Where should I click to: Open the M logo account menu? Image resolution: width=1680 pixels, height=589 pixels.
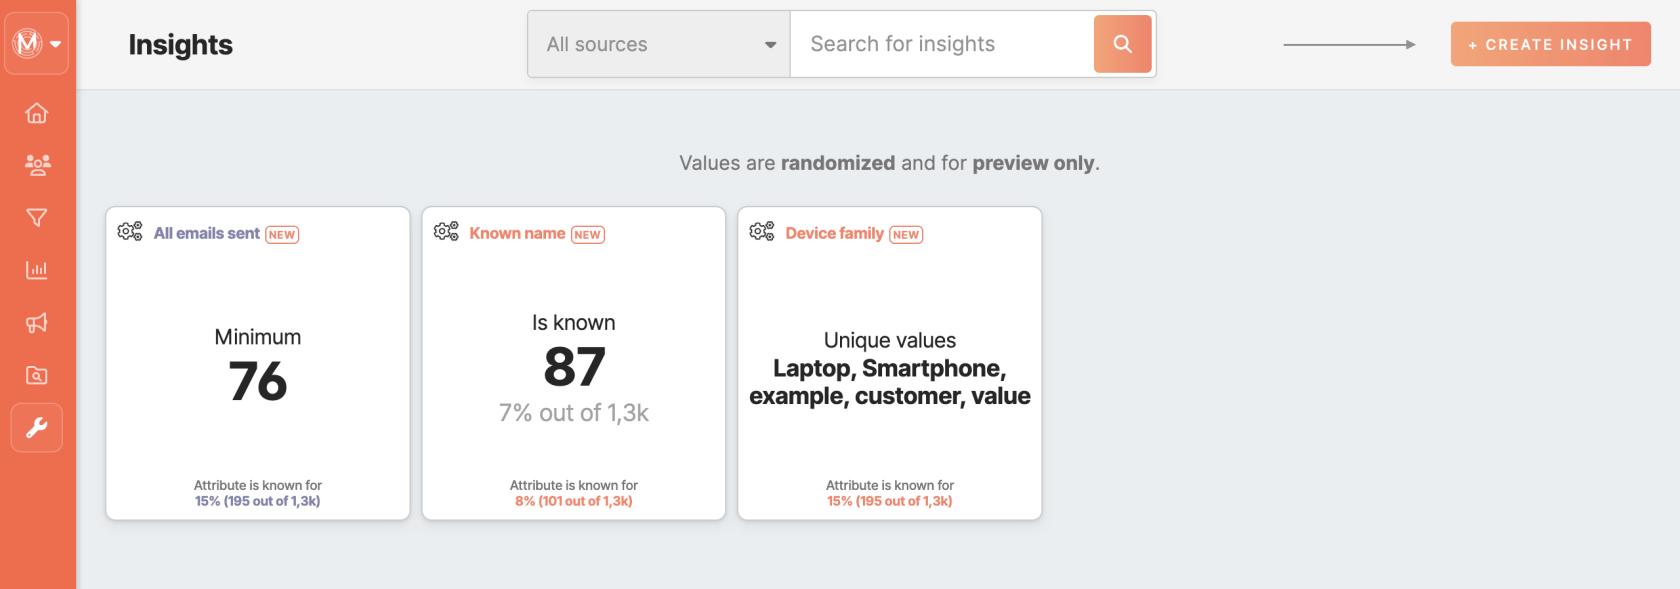click(x=27, y=43)
